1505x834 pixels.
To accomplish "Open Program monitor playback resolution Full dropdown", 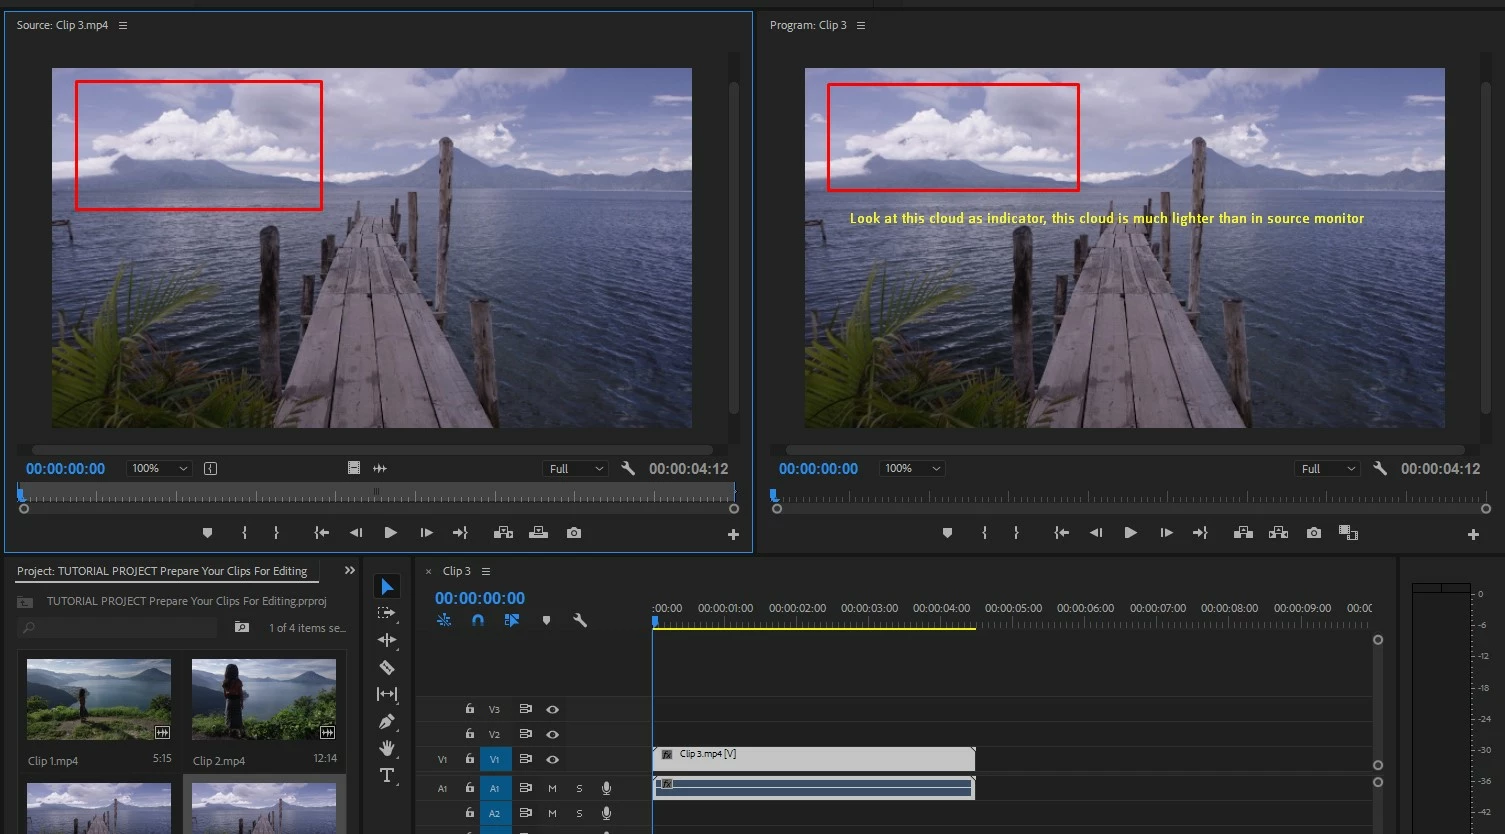I will pos(1327,468).
